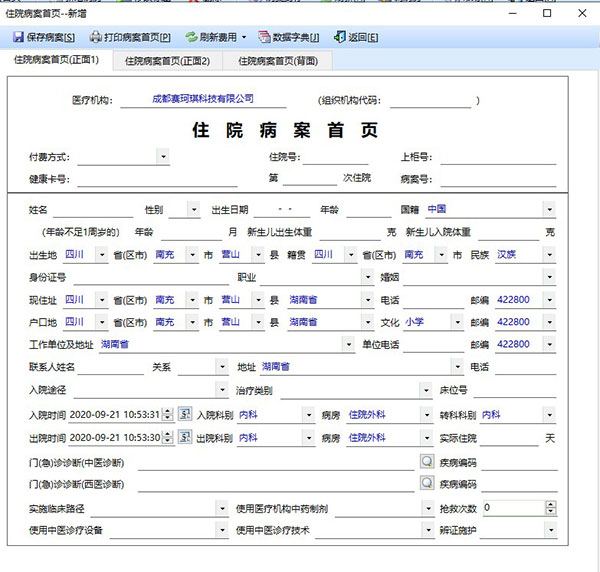Click search icon for 西医诊断 diagnosis
Image resolution: width=600 pixels, height=572 pixels.
coord(426,483)
